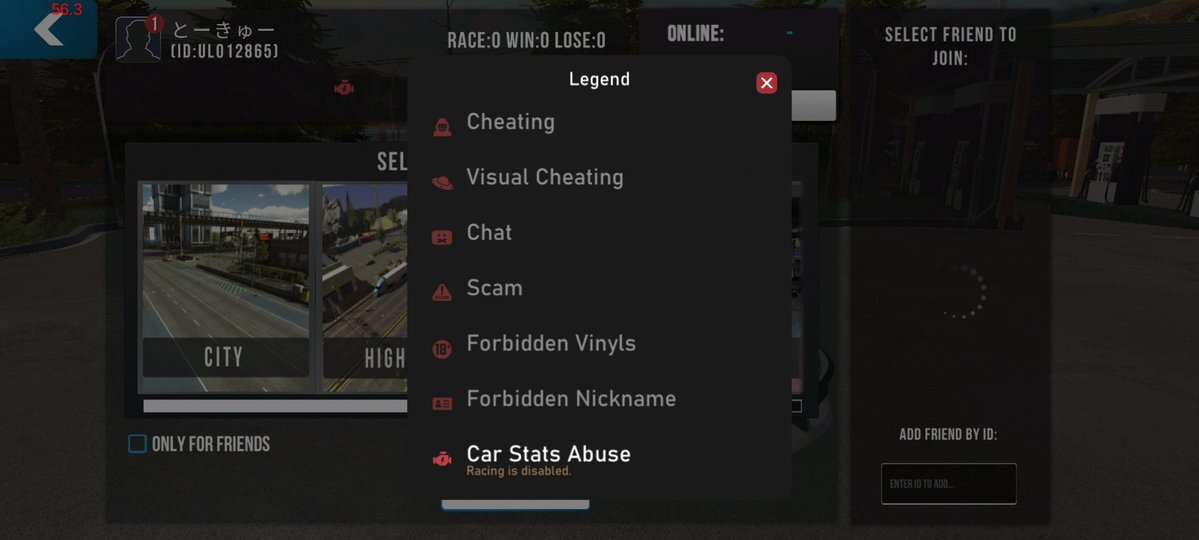Click the button below the Legend popup
1199x540 pixels.
515,505
